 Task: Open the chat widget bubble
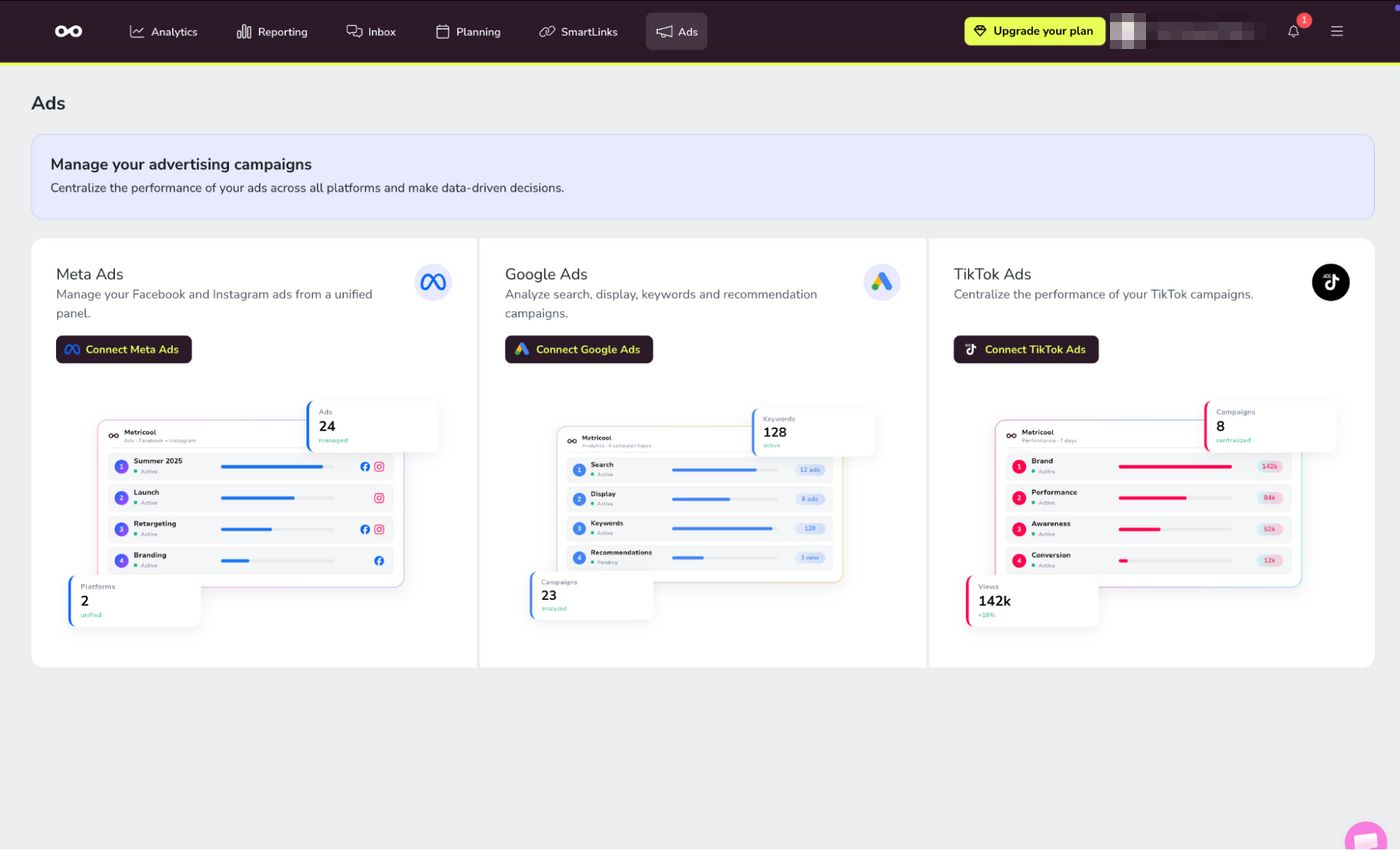(1366, 838)
